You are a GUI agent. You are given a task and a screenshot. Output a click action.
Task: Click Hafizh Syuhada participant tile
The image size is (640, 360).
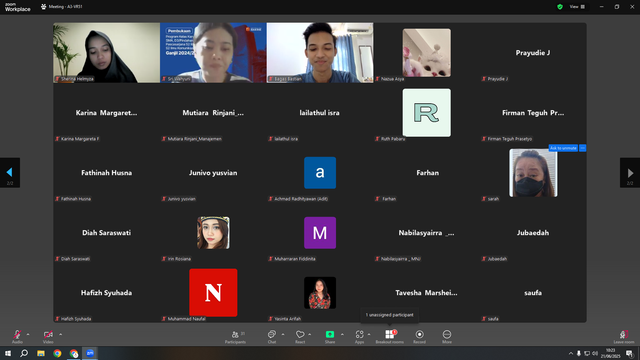(x=107, y=293)
